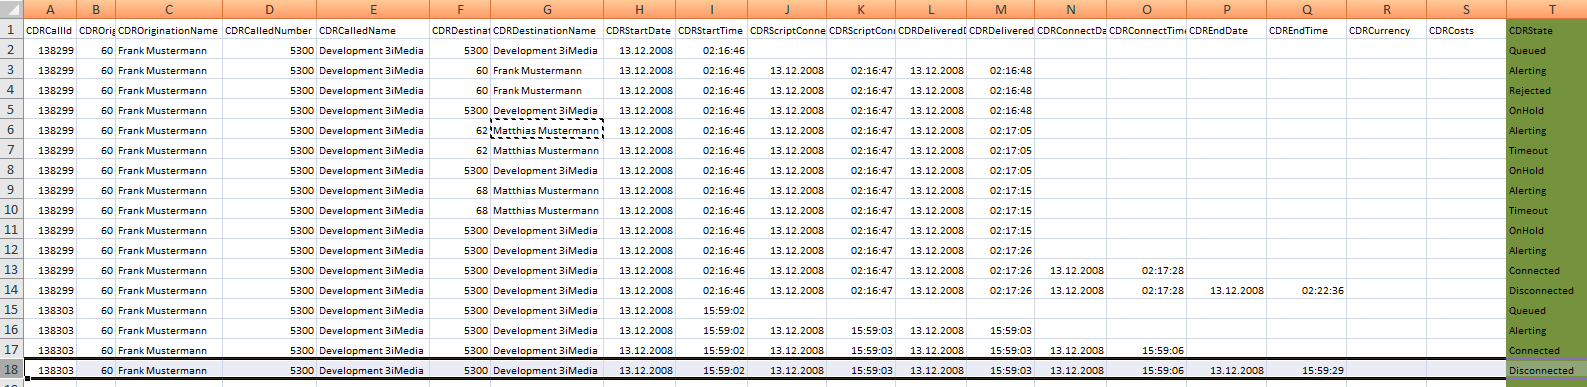Select the 02:22:36 end time cell
Viewport: 1587px width, 387px height.
coord(1307,290)
